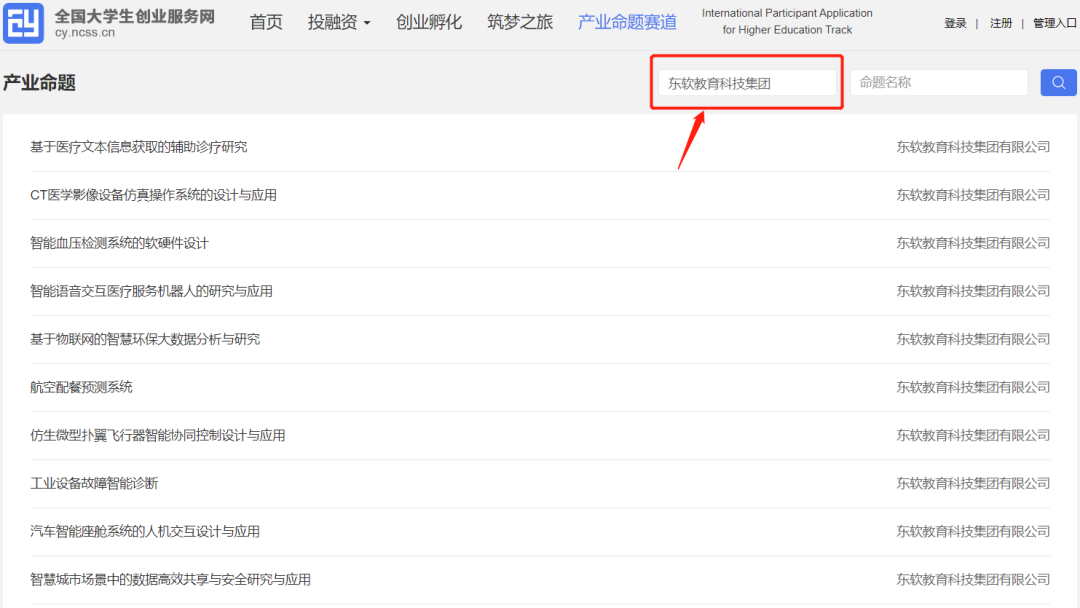Expand the 投融资 dropdown menu
This screenshot has height=608, width=1080.
(338, 23)
